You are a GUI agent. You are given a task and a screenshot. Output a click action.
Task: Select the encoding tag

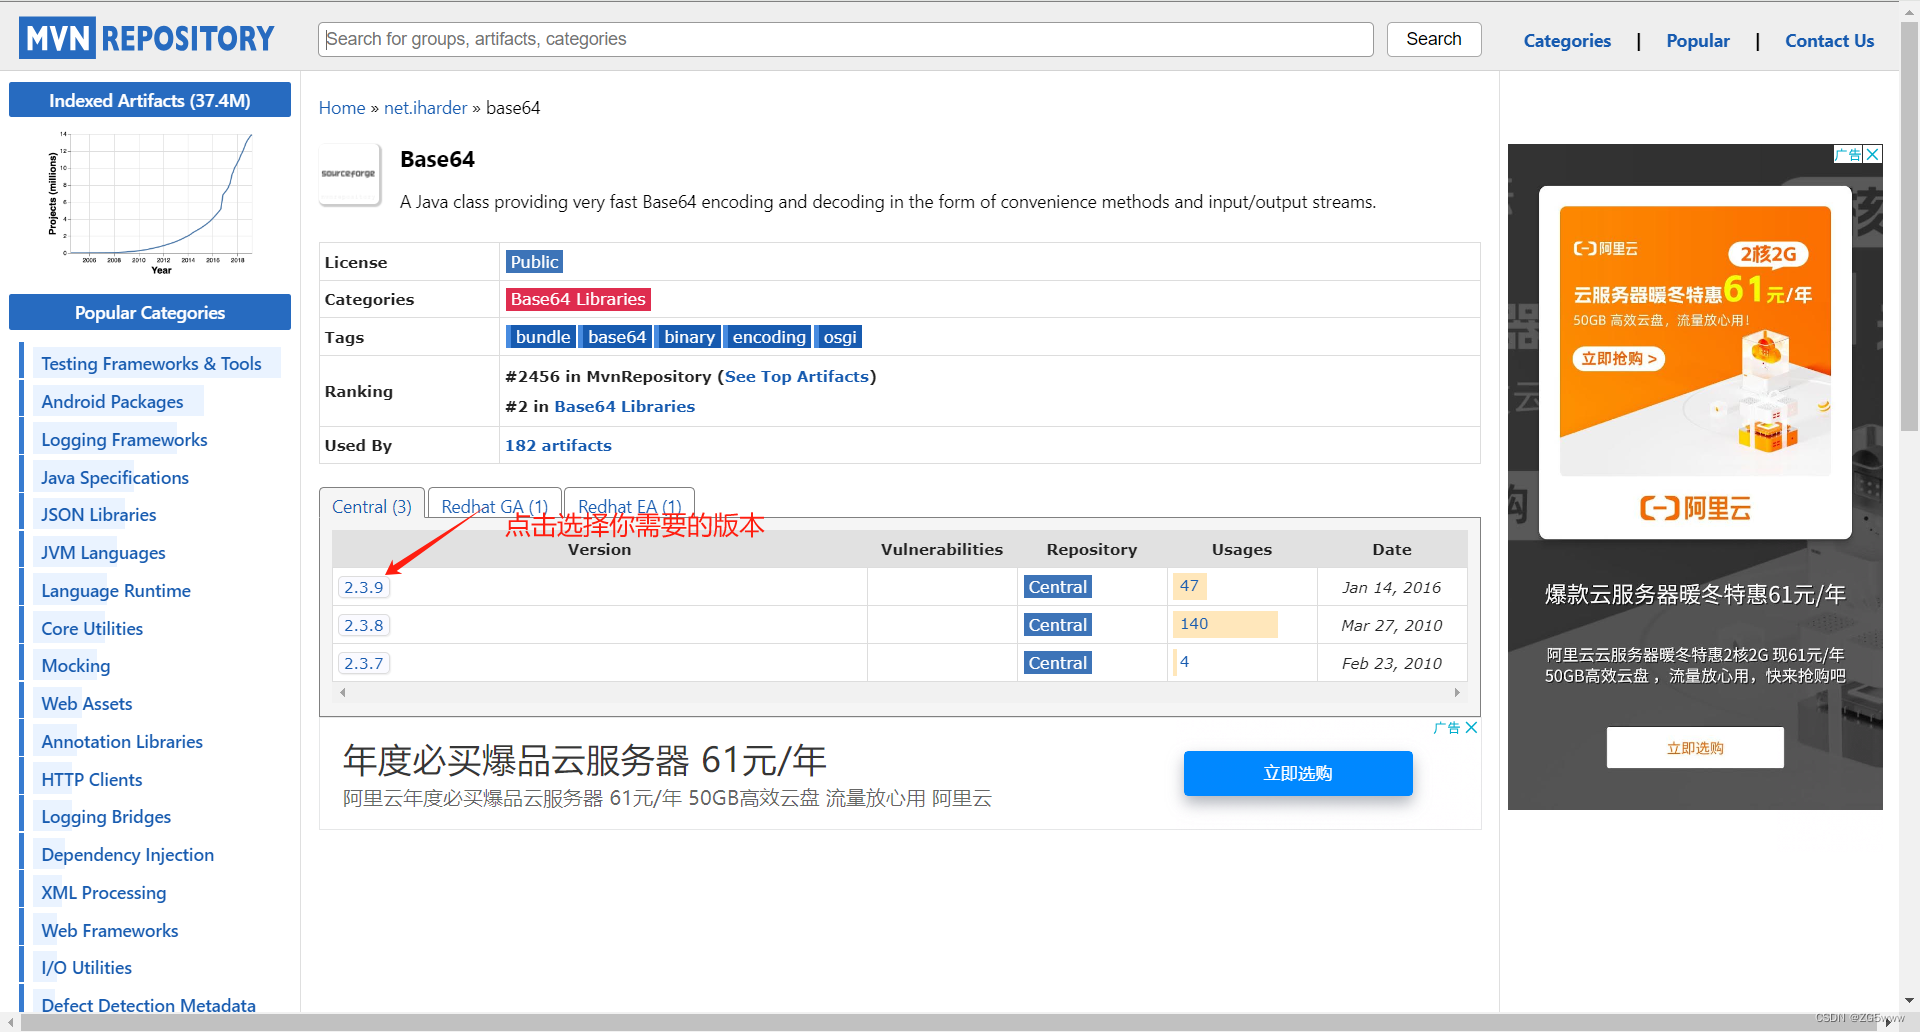click(x=767, y=337)
